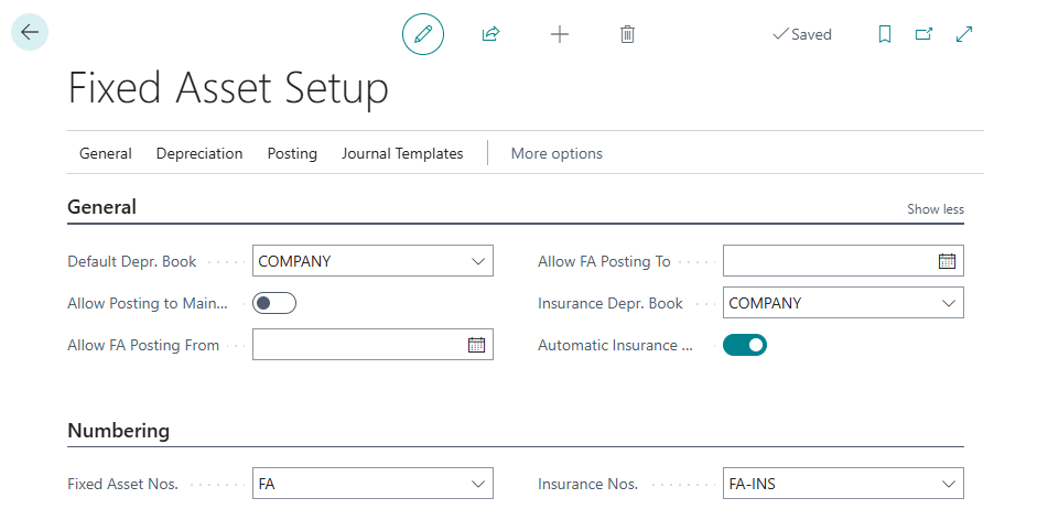The width and height of the screenshot is (1048, 509).
Task: Click the expand to full screen icon
Action: click(964, 34)
